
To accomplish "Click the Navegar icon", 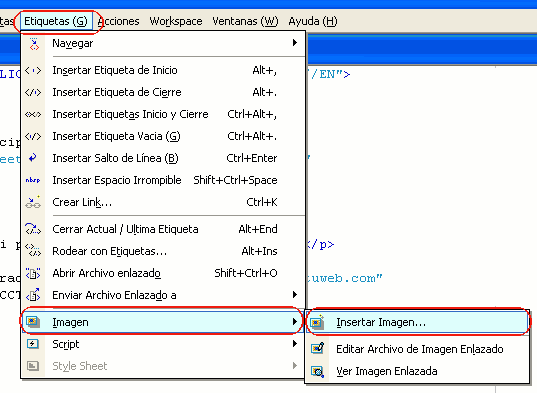I will [34, 43].
